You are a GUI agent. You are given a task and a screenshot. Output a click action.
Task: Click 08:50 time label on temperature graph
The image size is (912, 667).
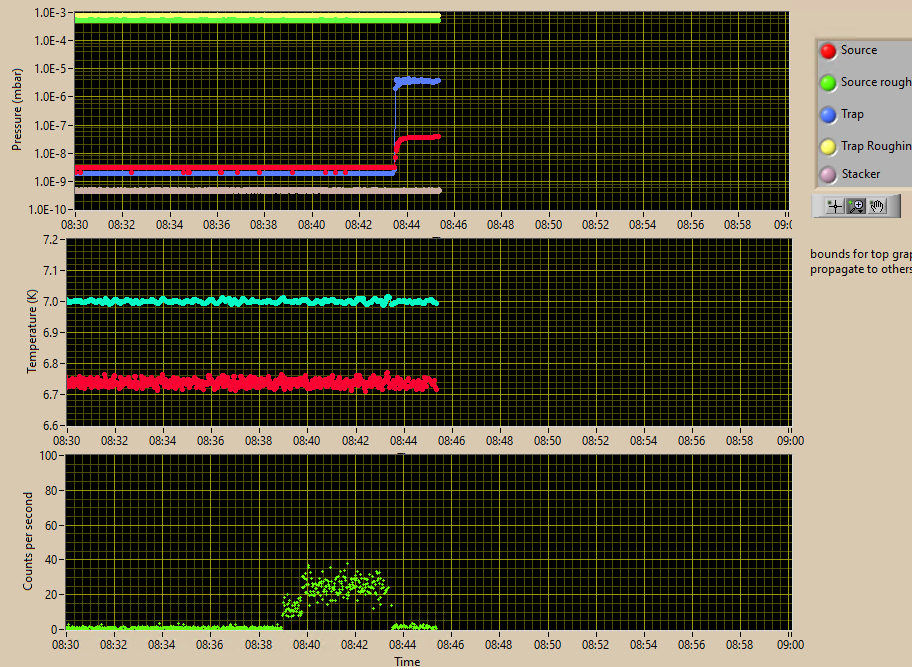[x=547, y=441]
